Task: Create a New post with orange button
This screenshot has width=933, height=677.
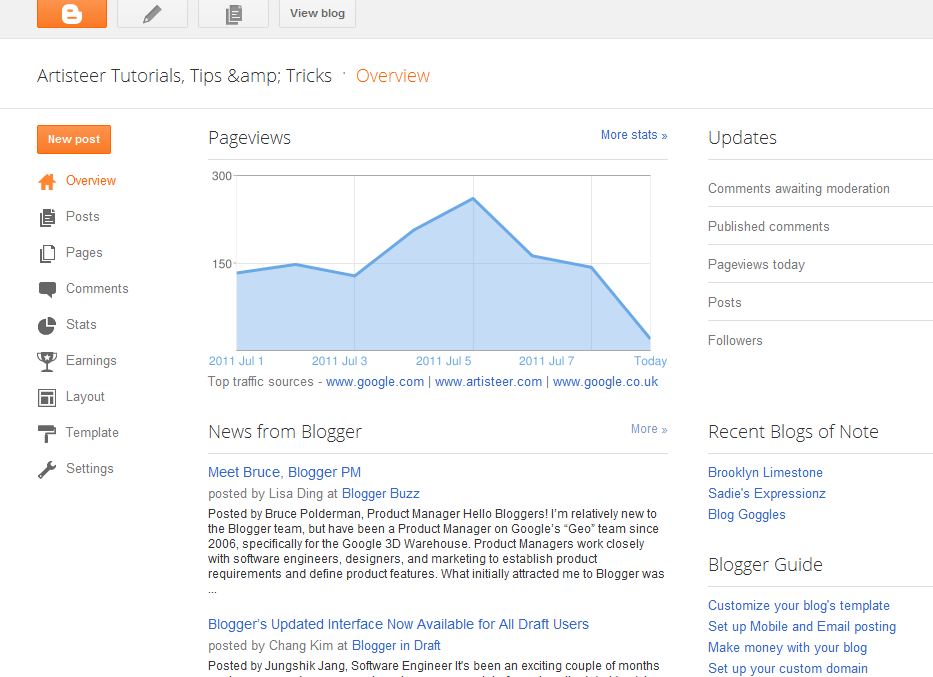Action: pyautogui.click(x=74, y=139)
